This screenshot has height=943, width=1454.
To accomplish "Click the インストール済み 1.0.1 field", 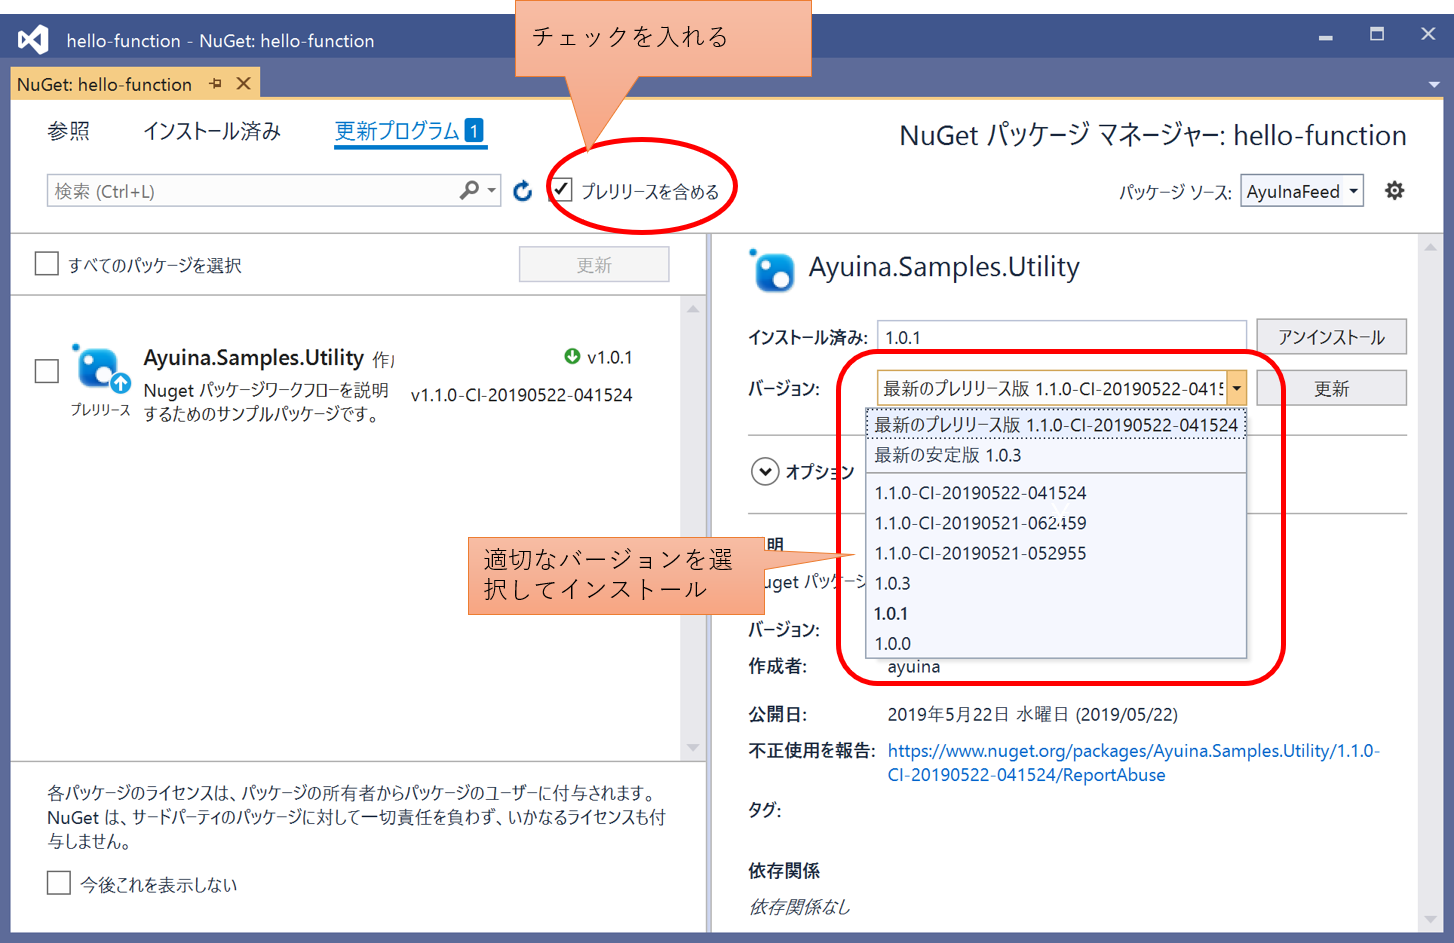I will click(1061, 337).
